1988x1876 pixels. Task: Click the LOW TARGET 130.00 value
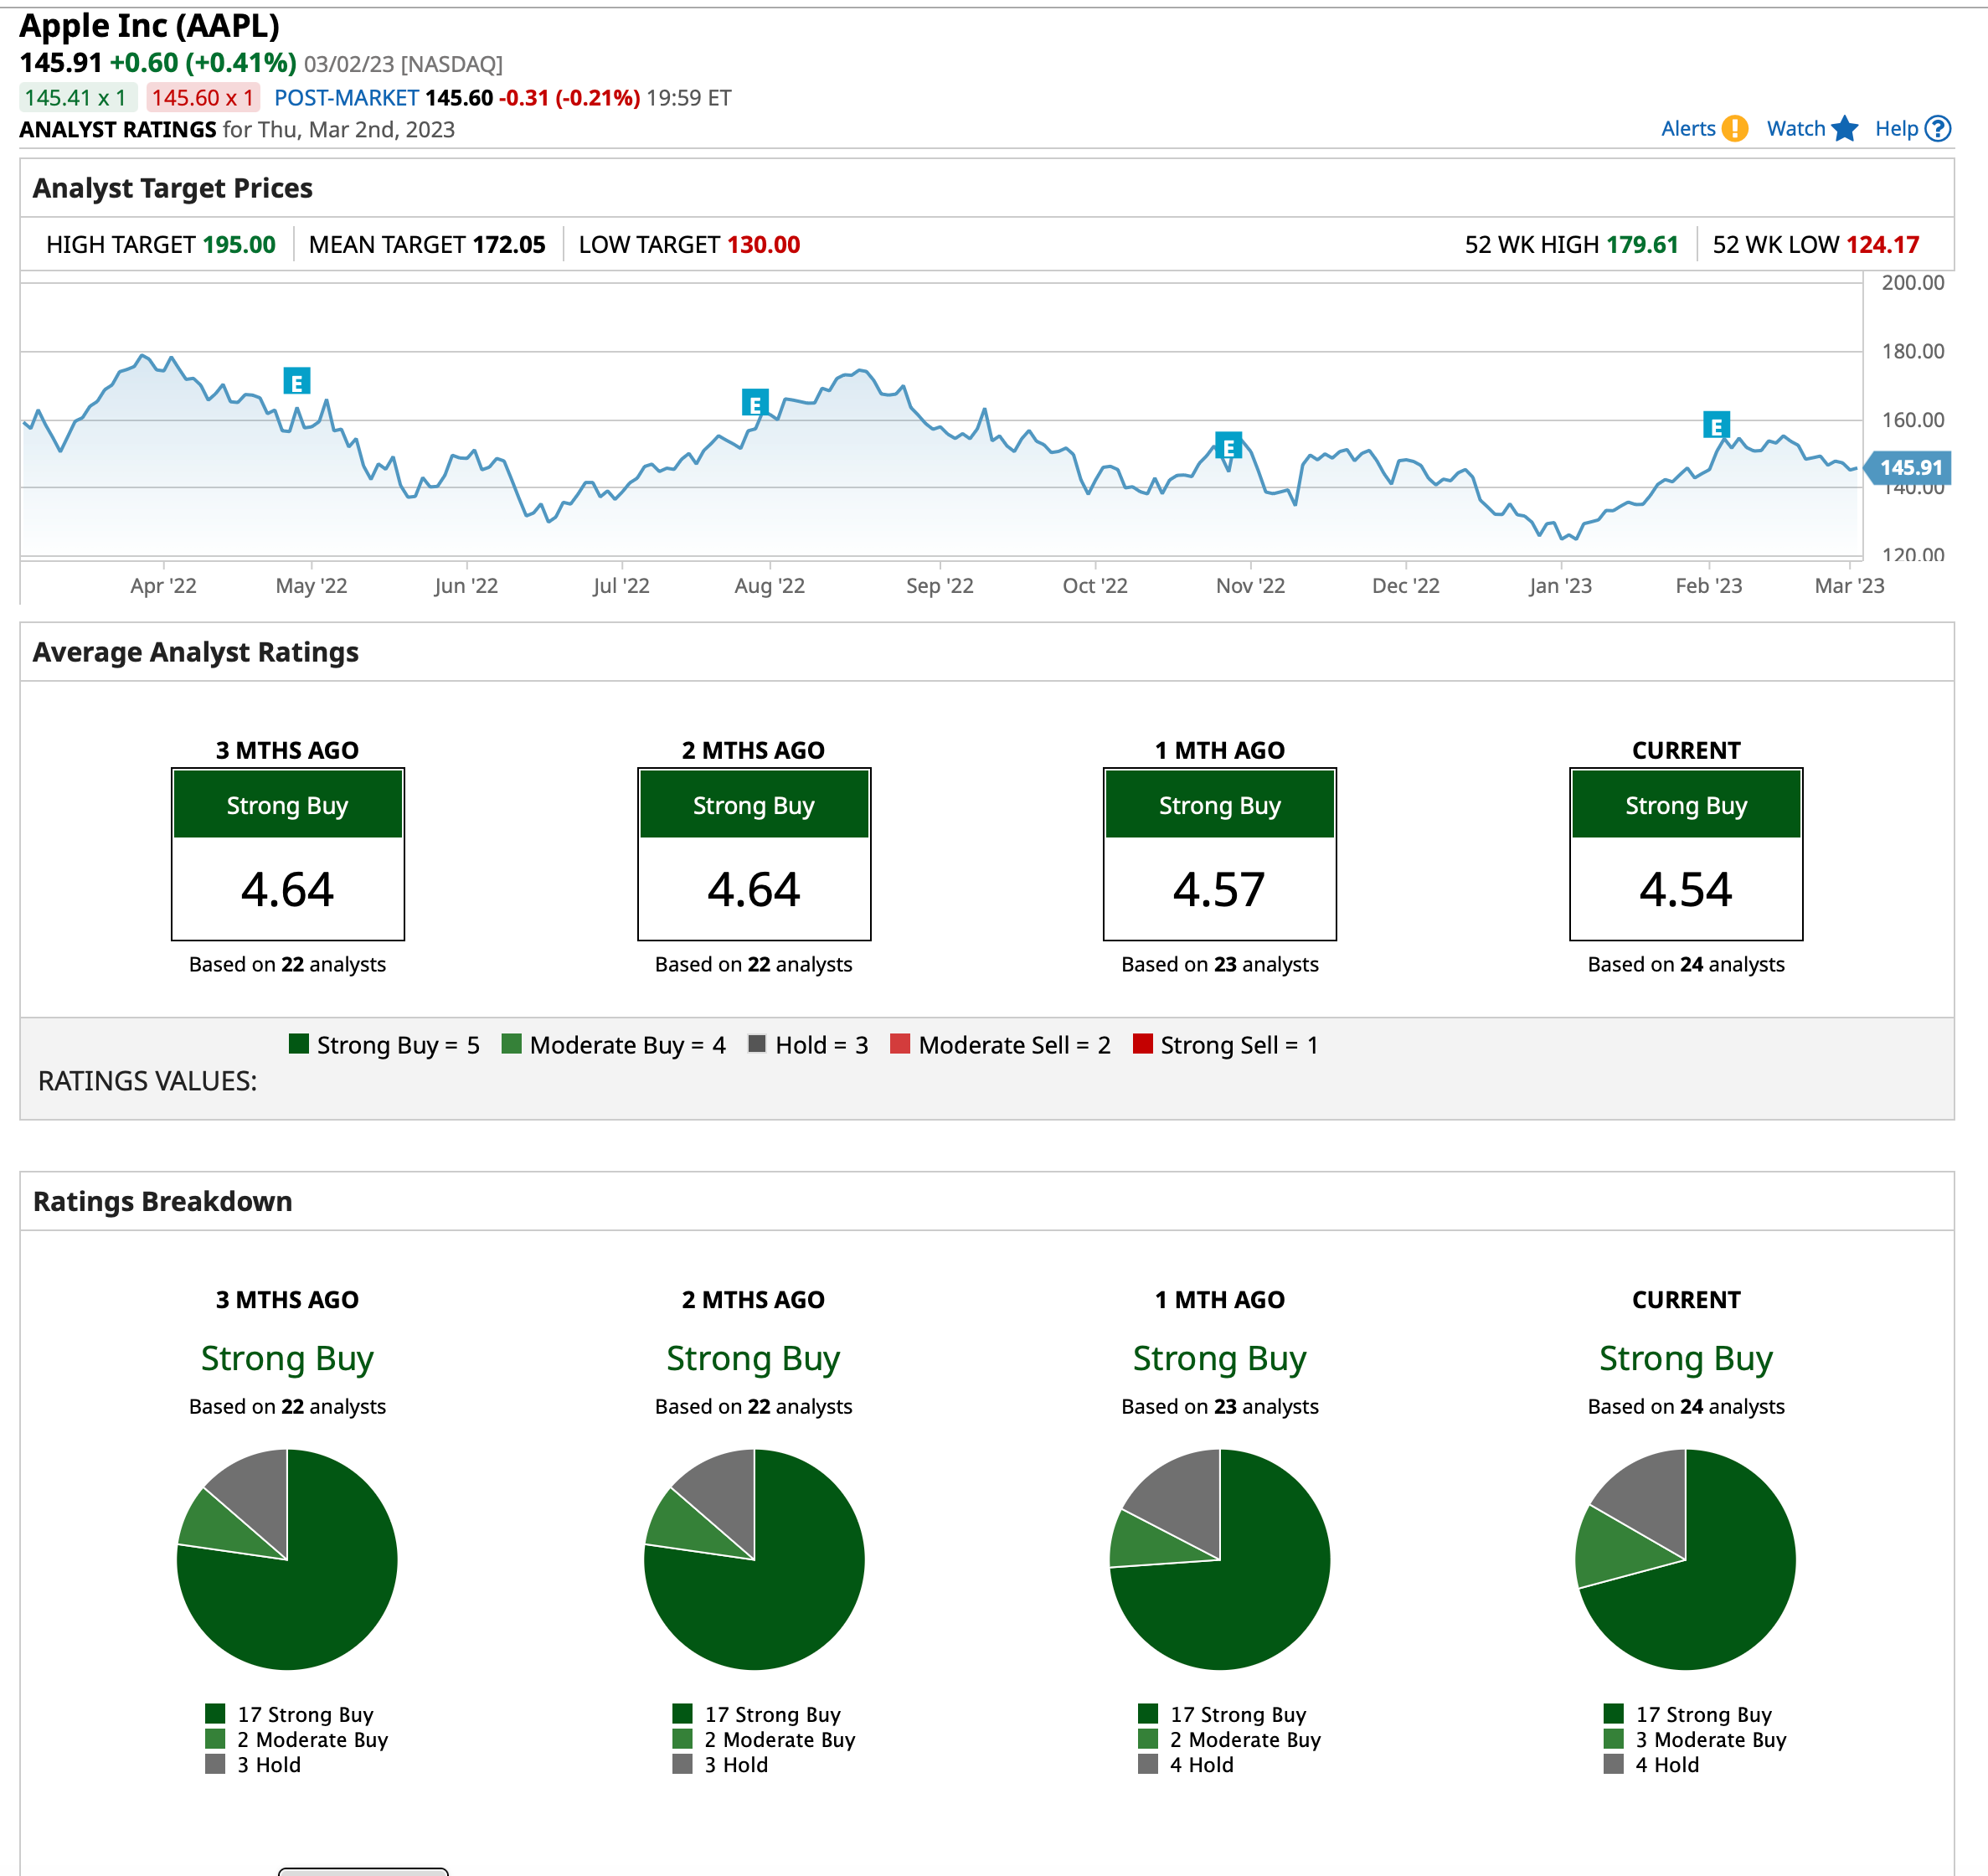[764, 245]
